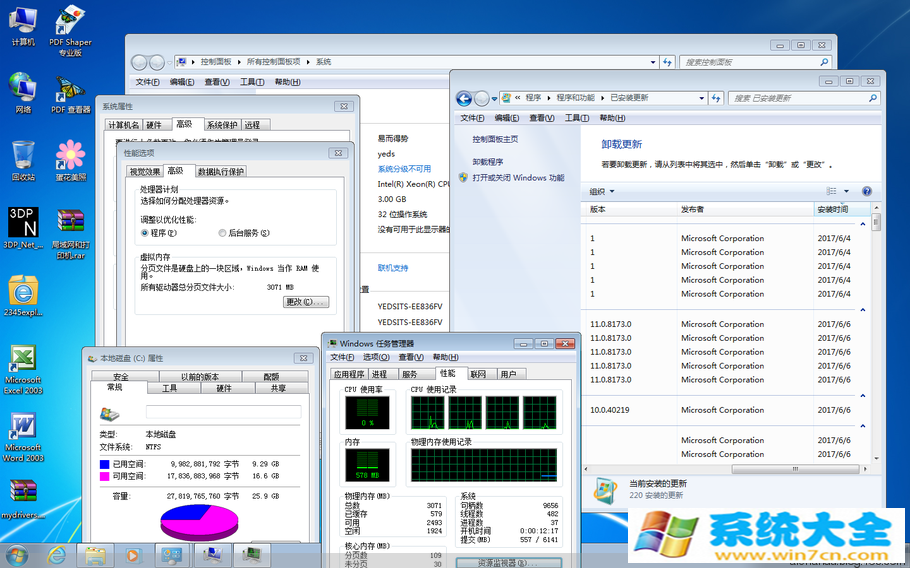The height and width of the screenshot is (568, 910).
Task: Open the 组织 dropdown menu
Action: coord(602,191)
